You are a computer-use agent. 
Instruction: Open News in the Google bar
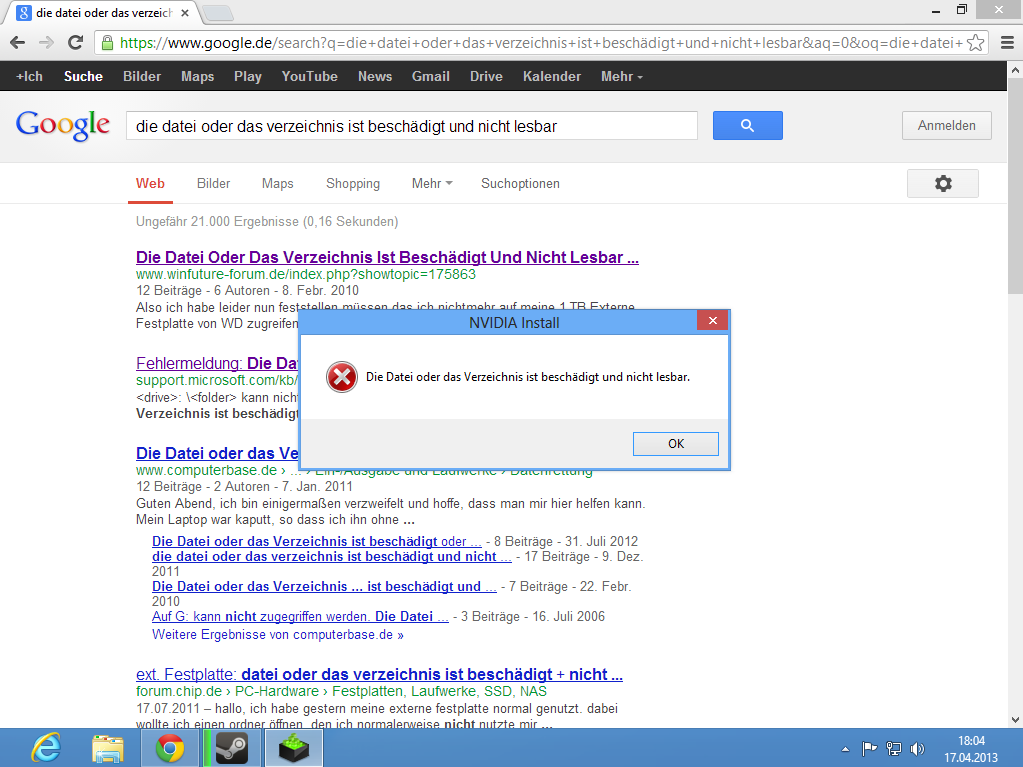click(374, 76)
